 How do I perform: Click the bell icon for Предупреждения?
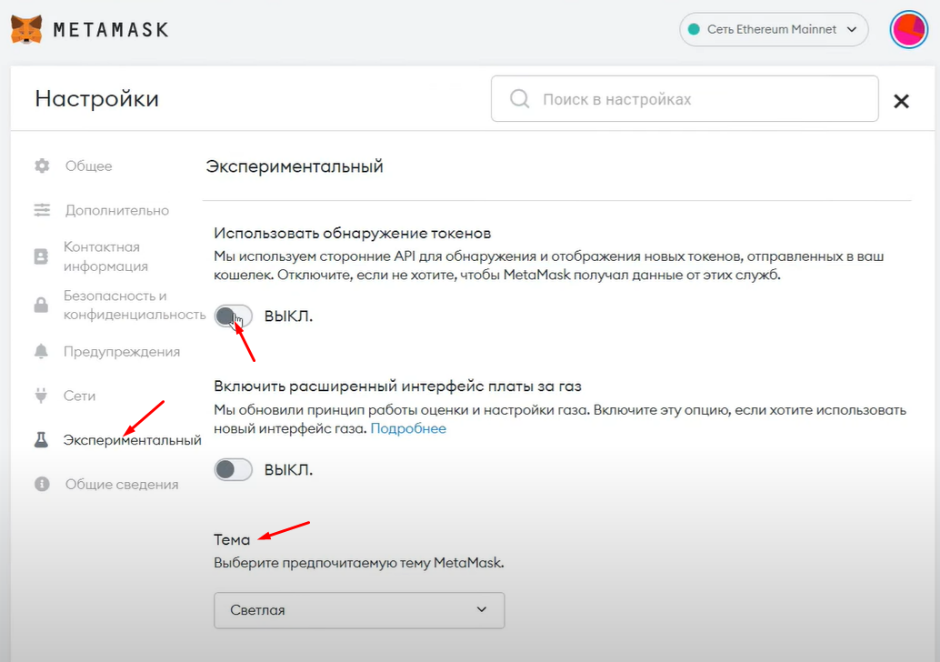point(41,351)
